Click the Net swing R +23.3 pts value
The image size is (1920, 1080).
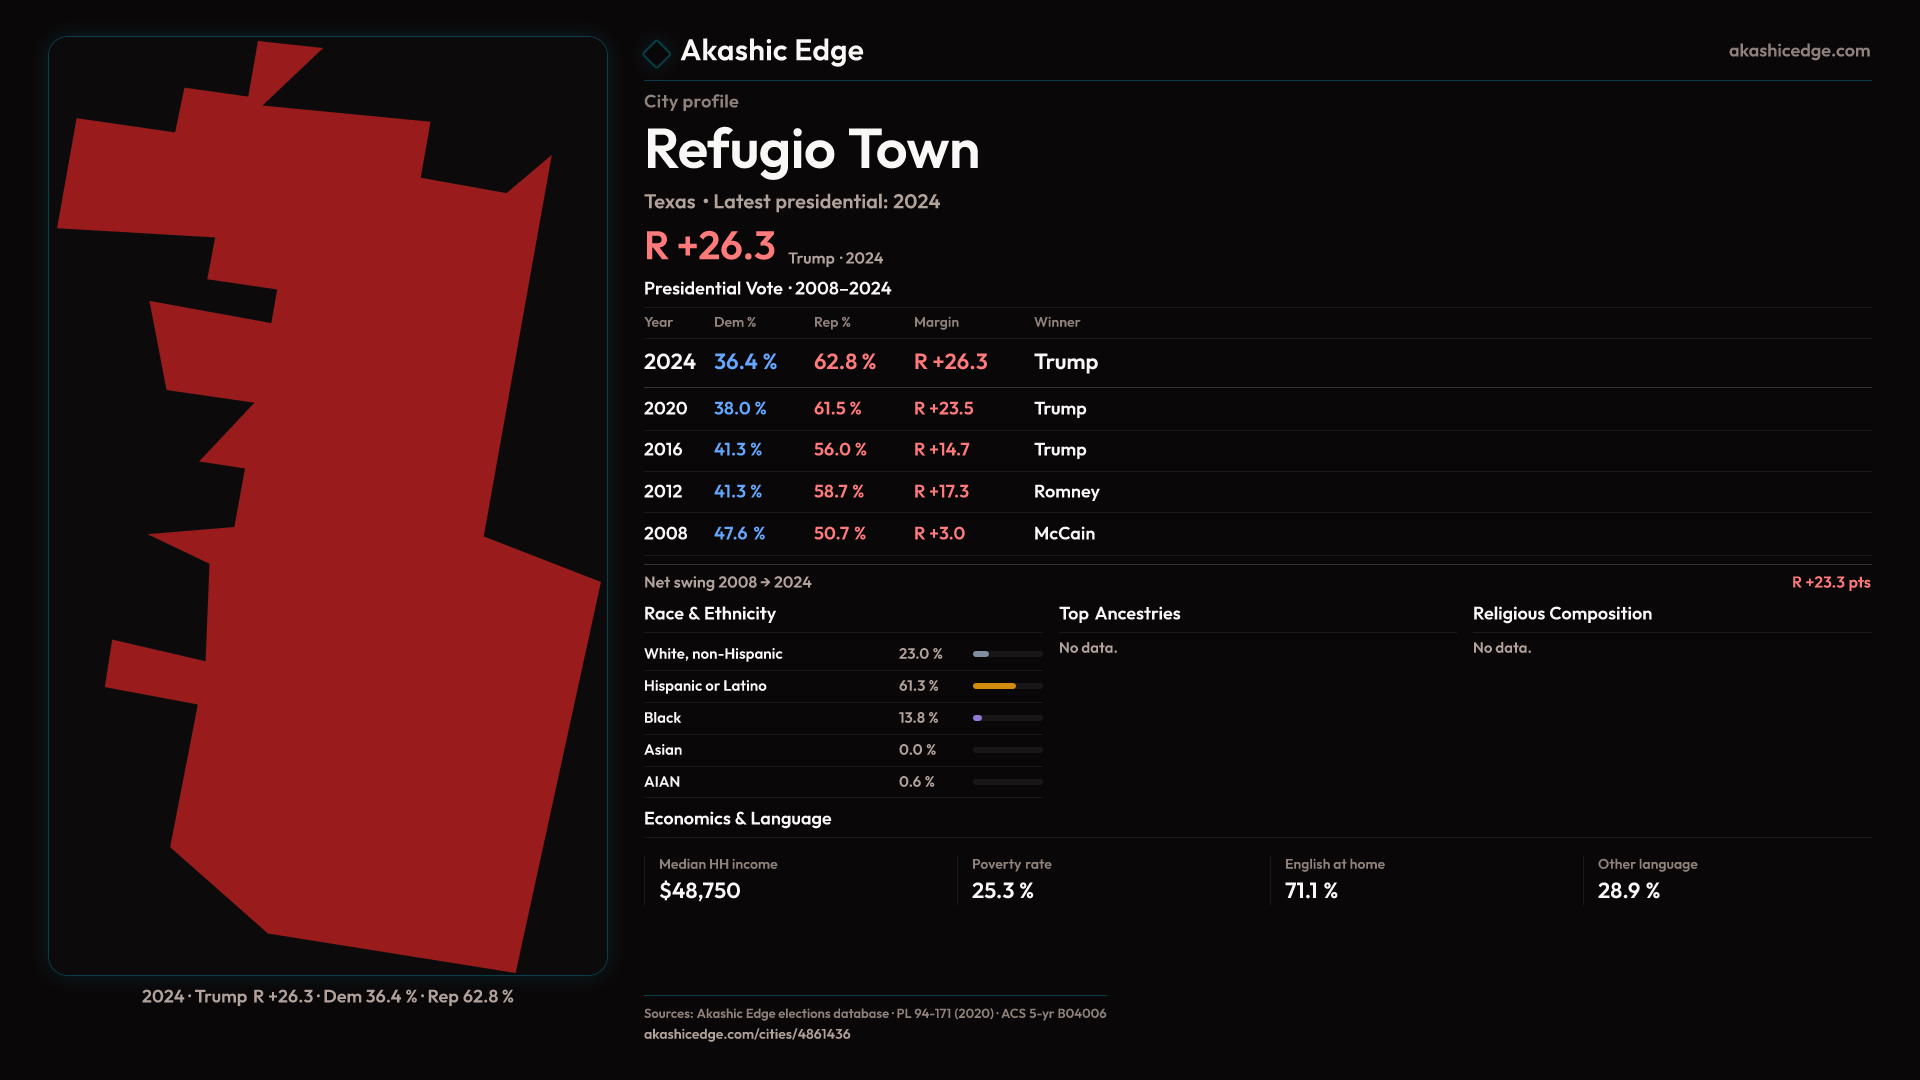[x=1830, y=582]
